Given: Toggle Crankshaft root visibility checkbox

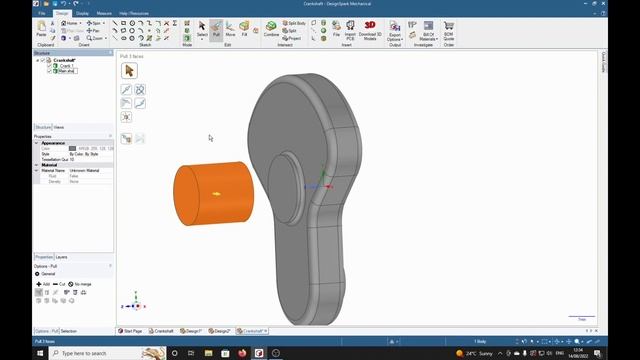Looking at the screenshot, I should 43,60.
